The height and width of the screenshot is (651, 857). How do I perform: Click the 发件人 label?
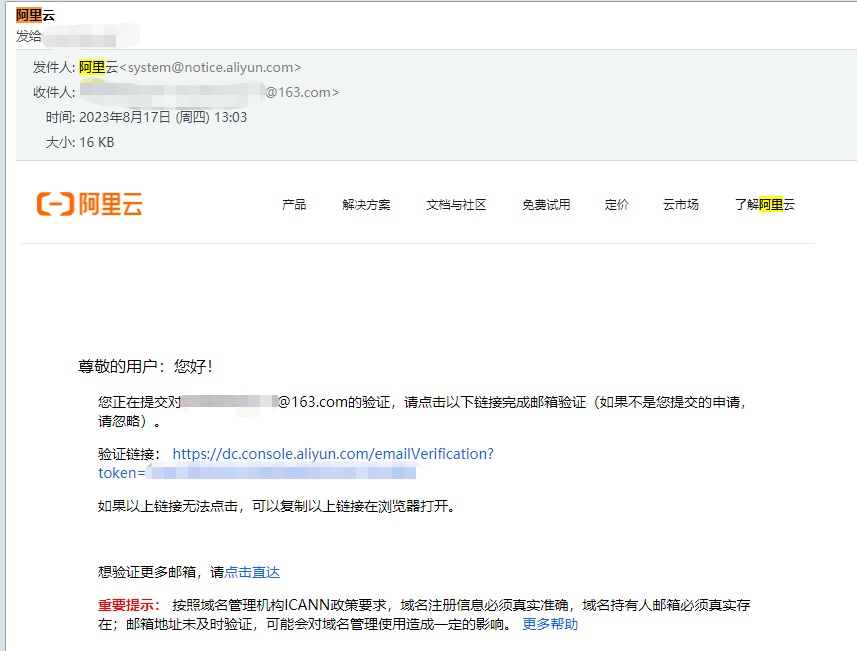coord(54,67)
